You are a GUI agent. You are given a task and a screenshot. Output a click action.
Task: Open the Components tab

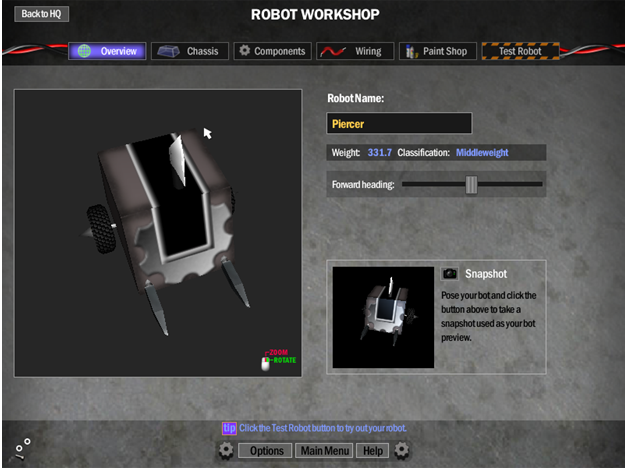click(x=273, y=51)
